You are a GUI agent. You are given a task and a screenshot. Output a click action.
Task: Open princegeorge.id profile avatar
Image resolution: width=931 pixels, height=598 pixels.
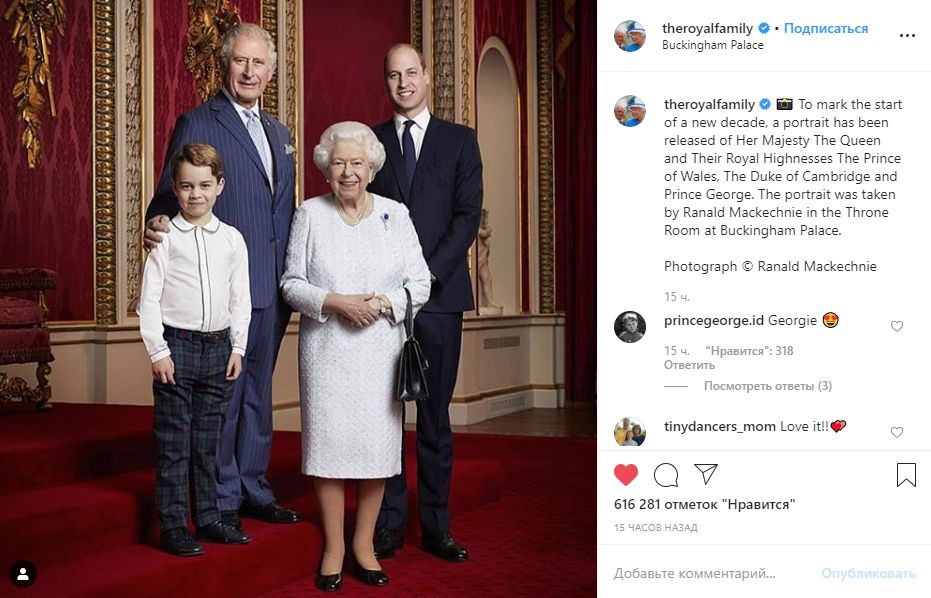click(630, 327)
